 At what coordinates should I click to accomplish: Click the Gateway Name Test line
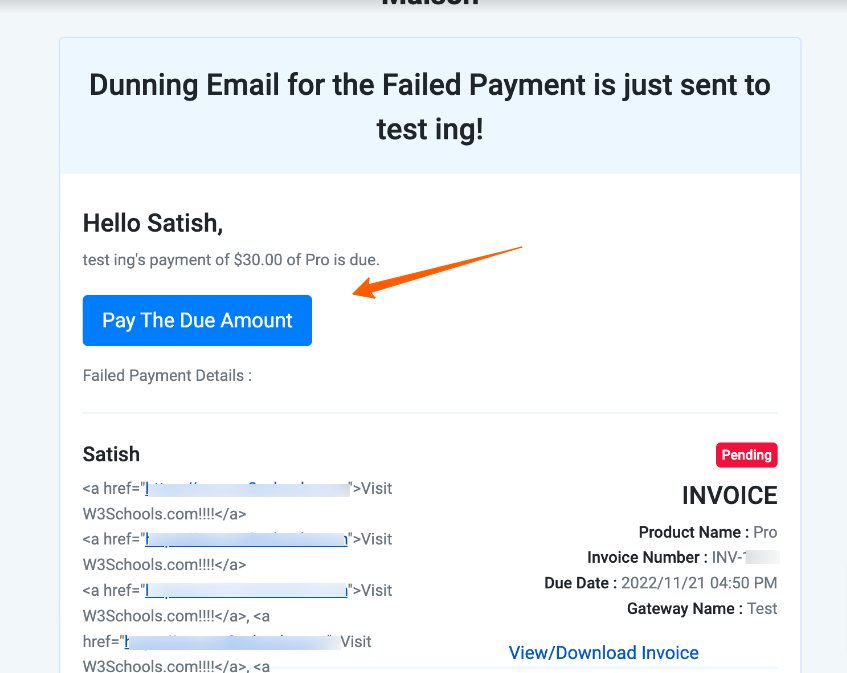pos(702,609)
